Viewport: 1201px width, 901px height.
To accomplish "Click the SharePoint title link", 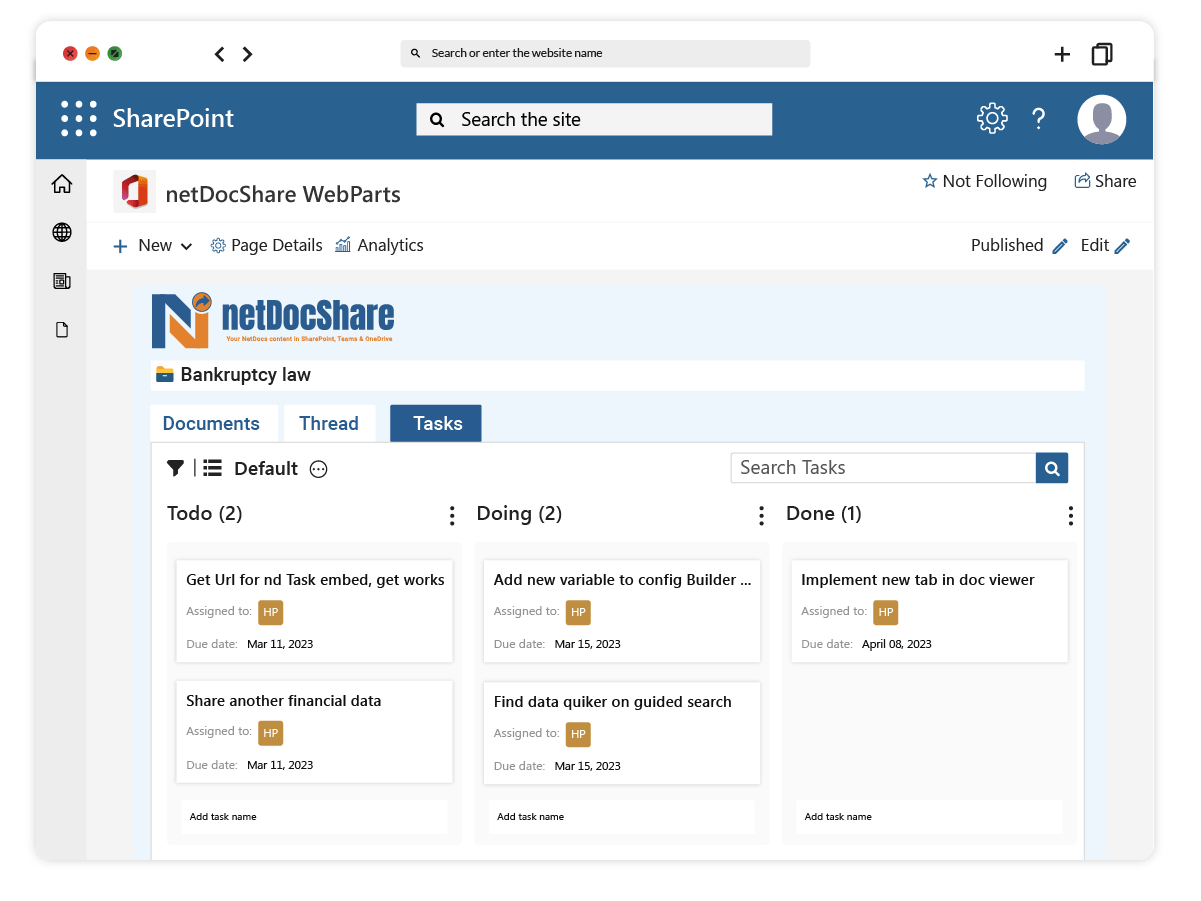I will click(173, 118).
